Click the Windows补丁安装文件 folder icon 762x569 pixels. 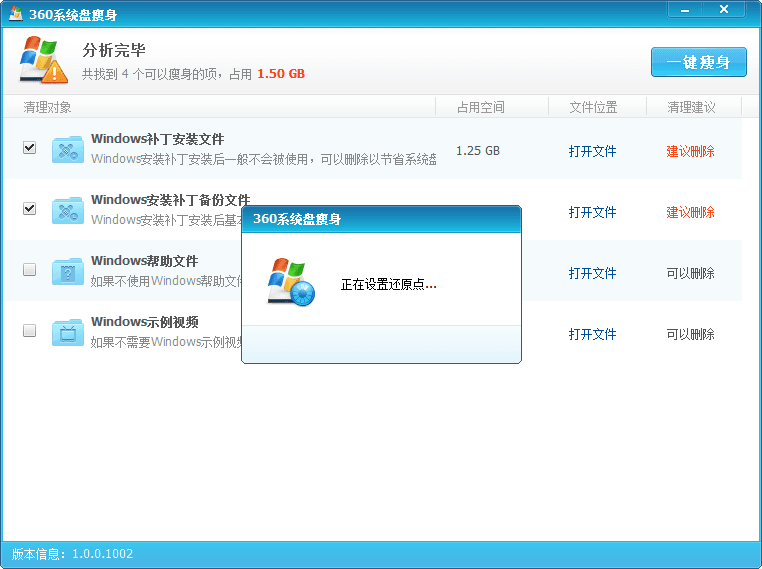68,150
